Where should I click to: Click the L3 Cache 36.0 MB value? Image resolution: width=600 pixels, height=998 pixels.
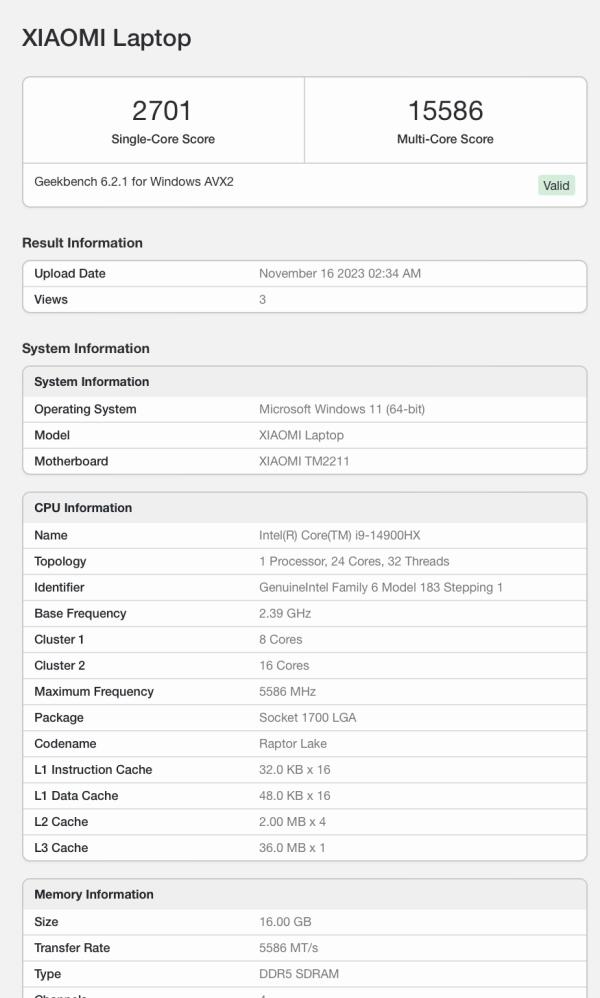[292, 847]
